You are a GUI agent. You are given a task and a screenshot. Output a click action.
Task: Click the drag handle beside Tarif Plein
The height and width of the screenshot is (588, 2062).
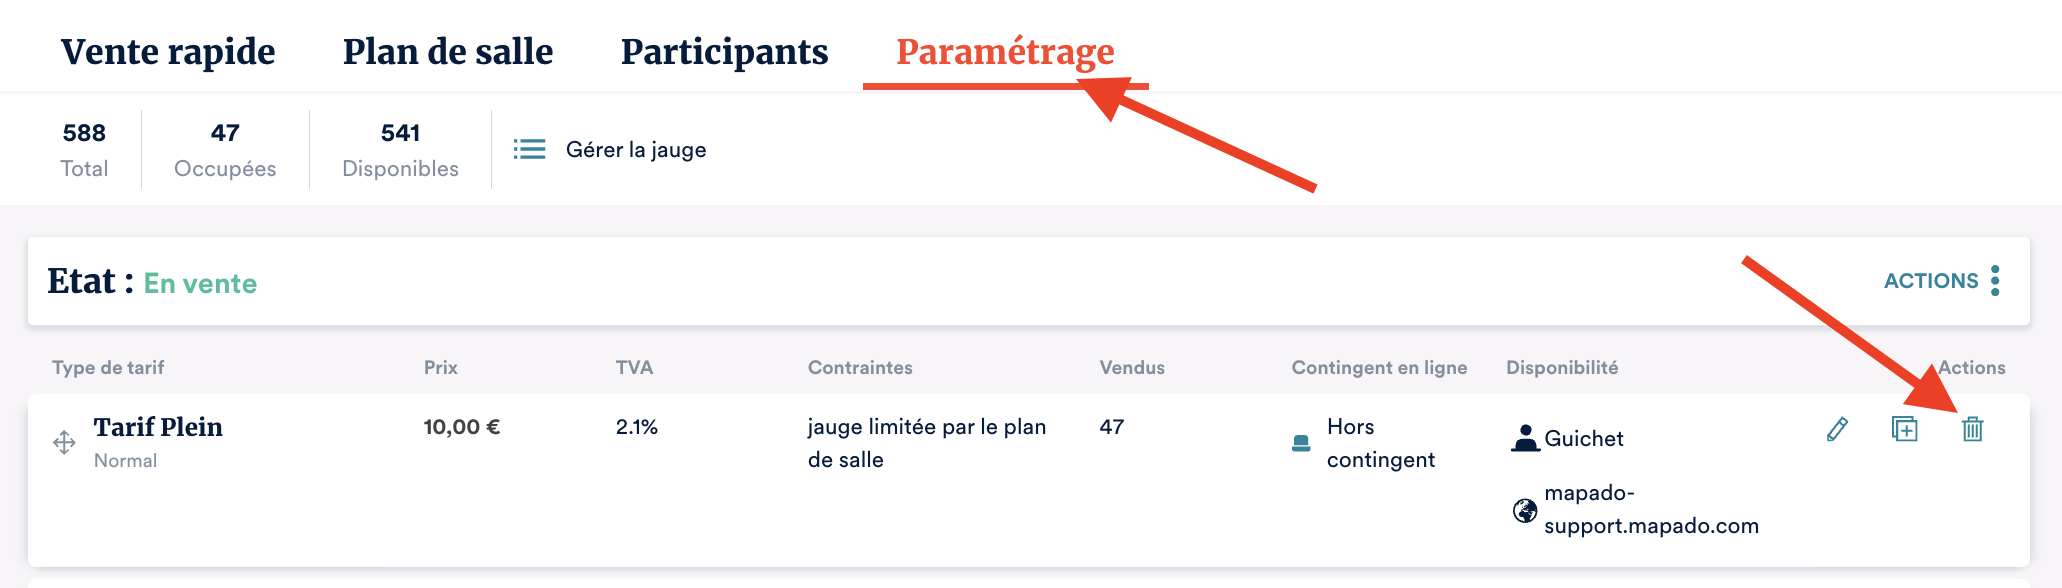pos(64,442)
